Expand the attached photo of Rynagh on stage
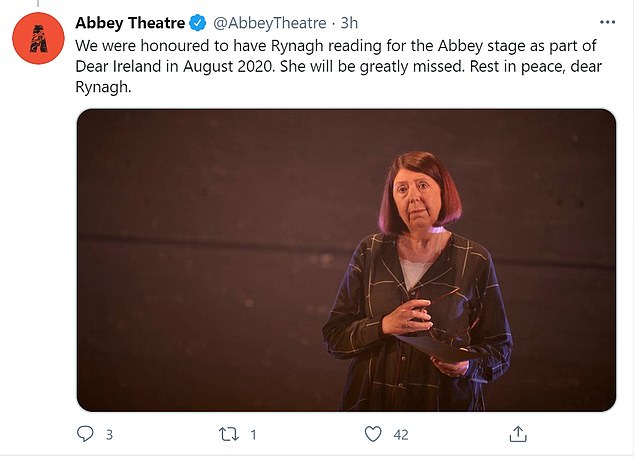634x458 pixels. 346,260
